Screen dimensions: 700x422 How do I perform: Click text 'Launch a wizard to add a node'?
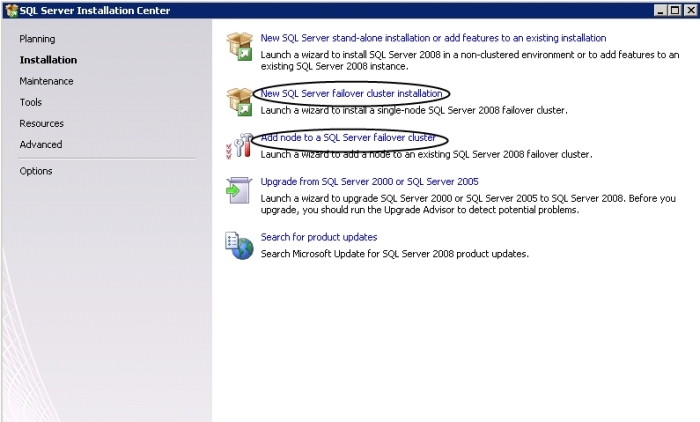(426, 155)
